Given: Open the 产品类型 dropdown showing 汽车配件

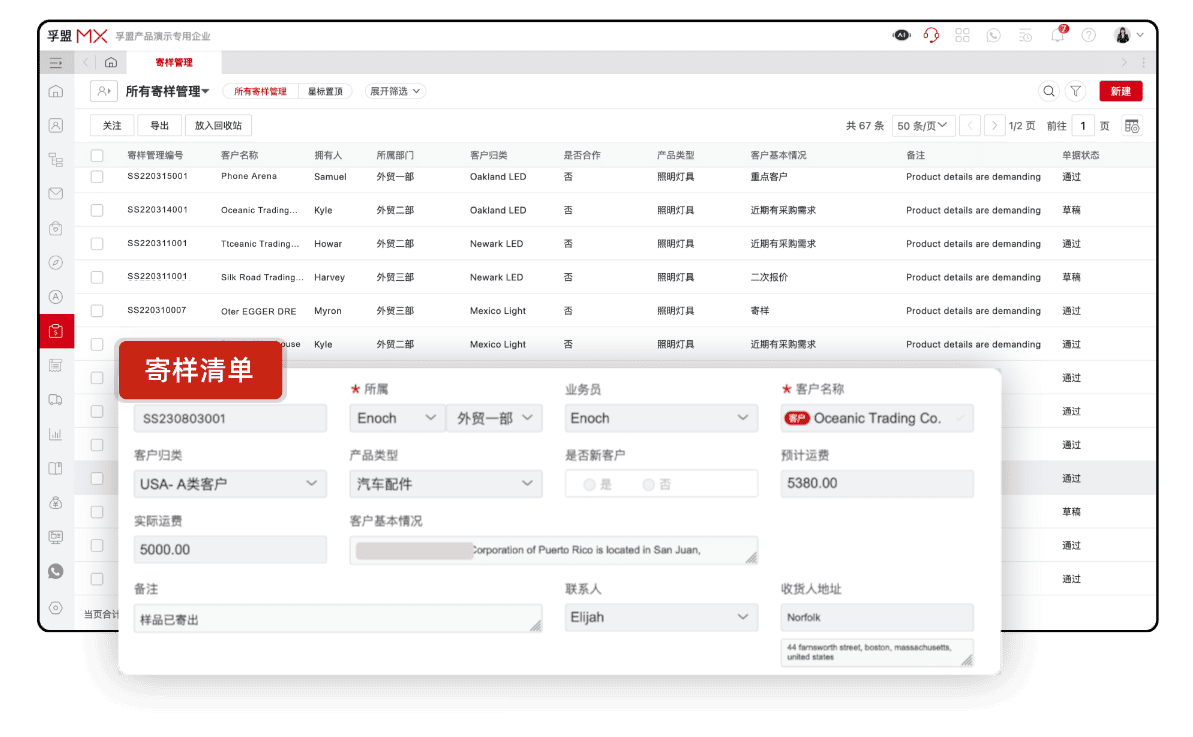Looking at the screenshot, I should (445, 483).
